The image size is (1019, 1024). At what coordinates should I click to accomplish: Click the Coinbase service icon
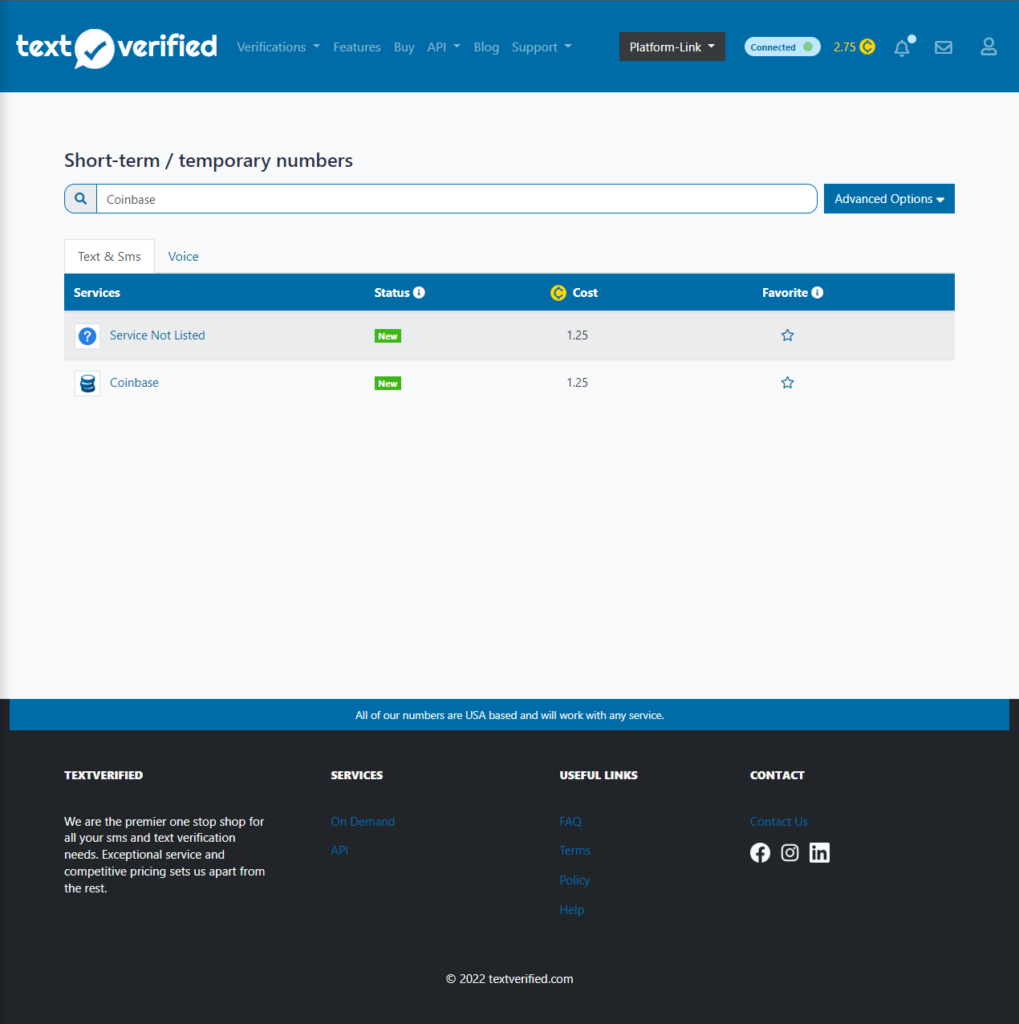[x=88, y=383]
